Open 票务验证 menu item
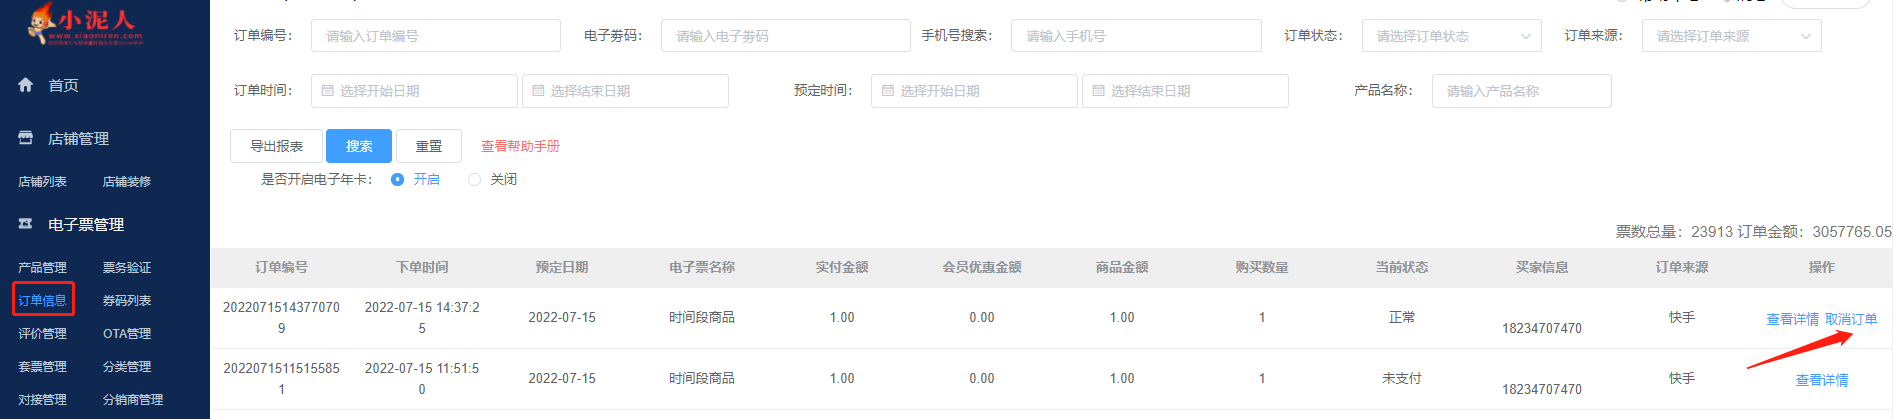 (127, 267)
